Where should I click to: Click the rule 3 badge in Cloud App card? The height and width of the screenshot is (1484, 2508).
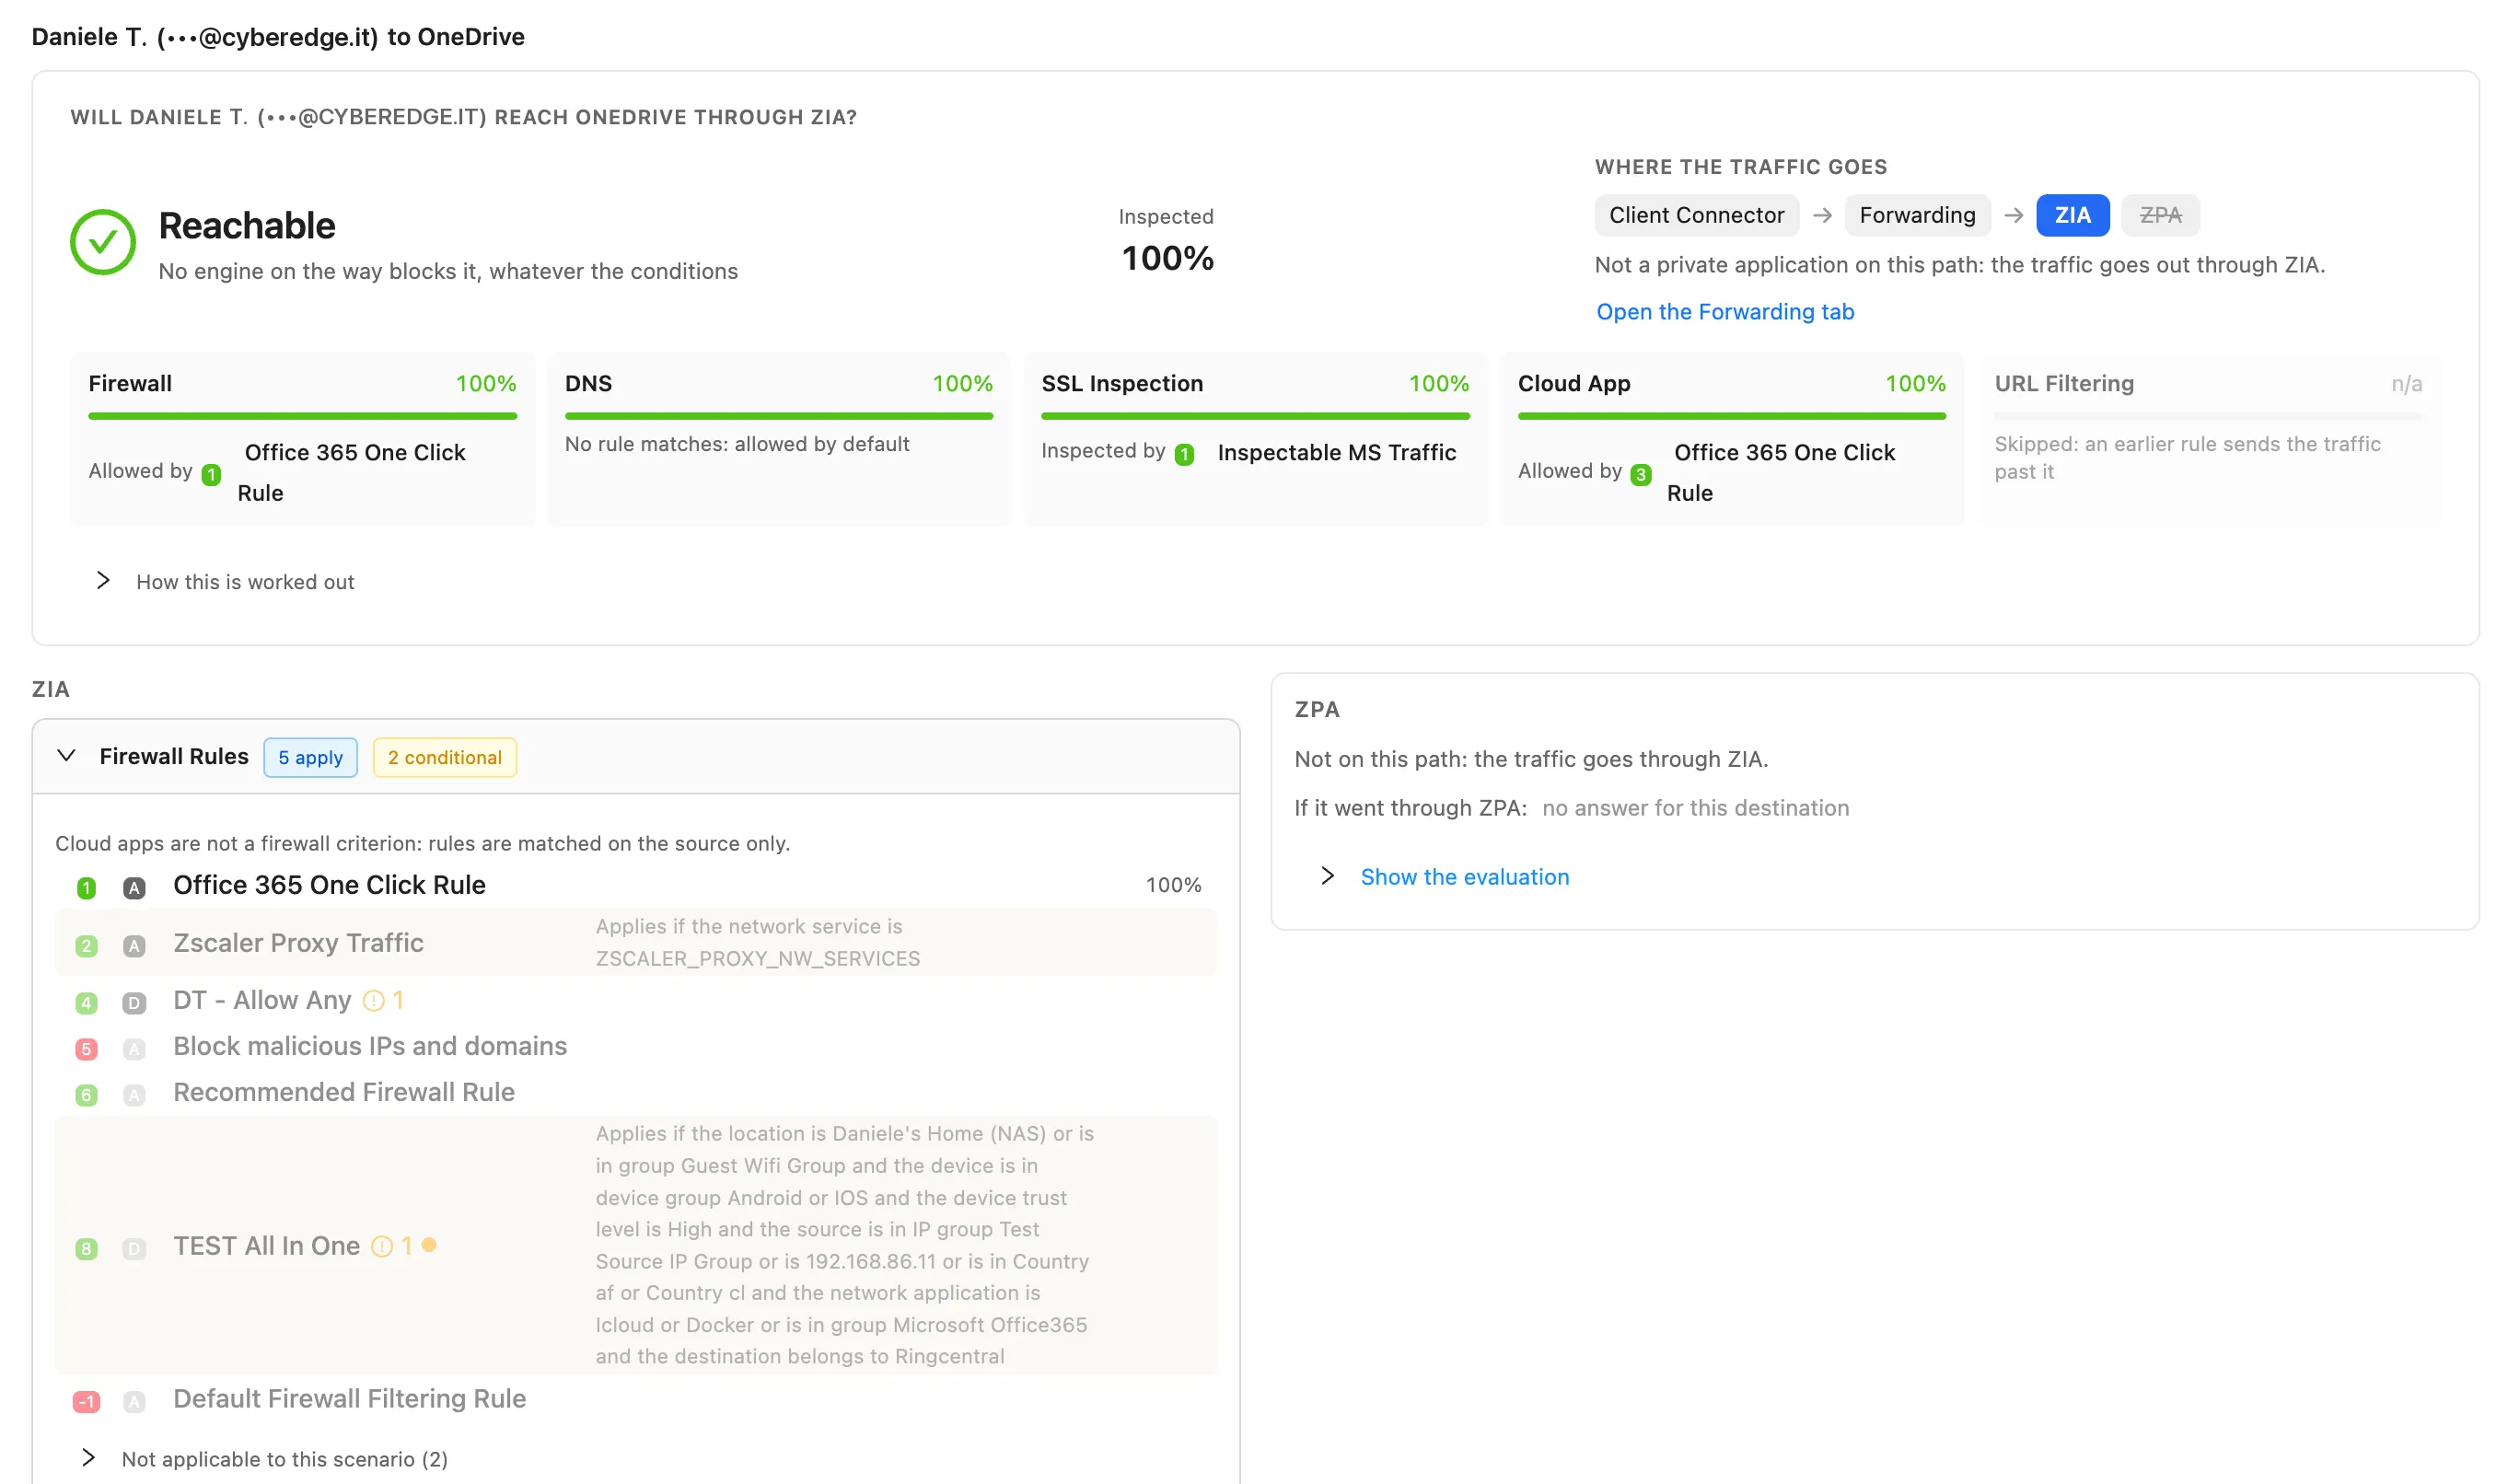tap(1641, 475)
